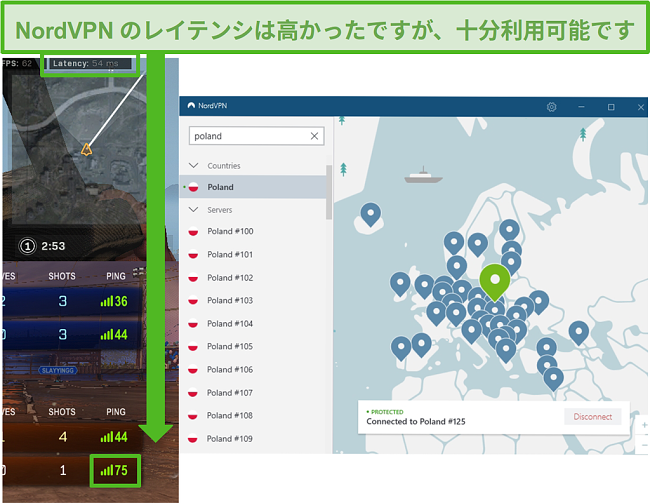Clear the poland search text
650x503 pixels.
(314, 136)
